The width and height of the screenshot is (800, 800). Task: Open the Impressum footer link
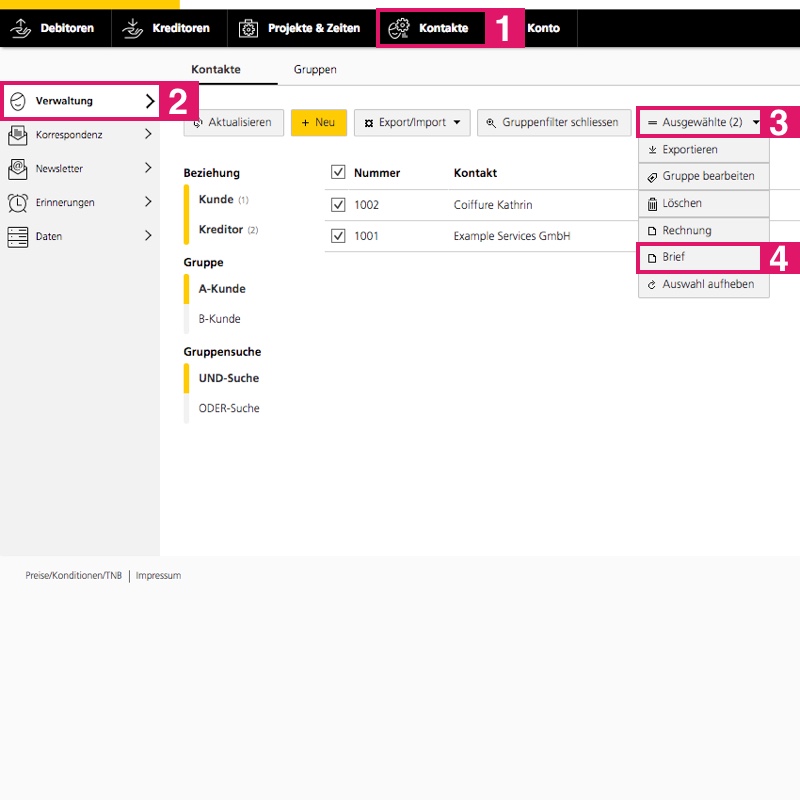158,576
